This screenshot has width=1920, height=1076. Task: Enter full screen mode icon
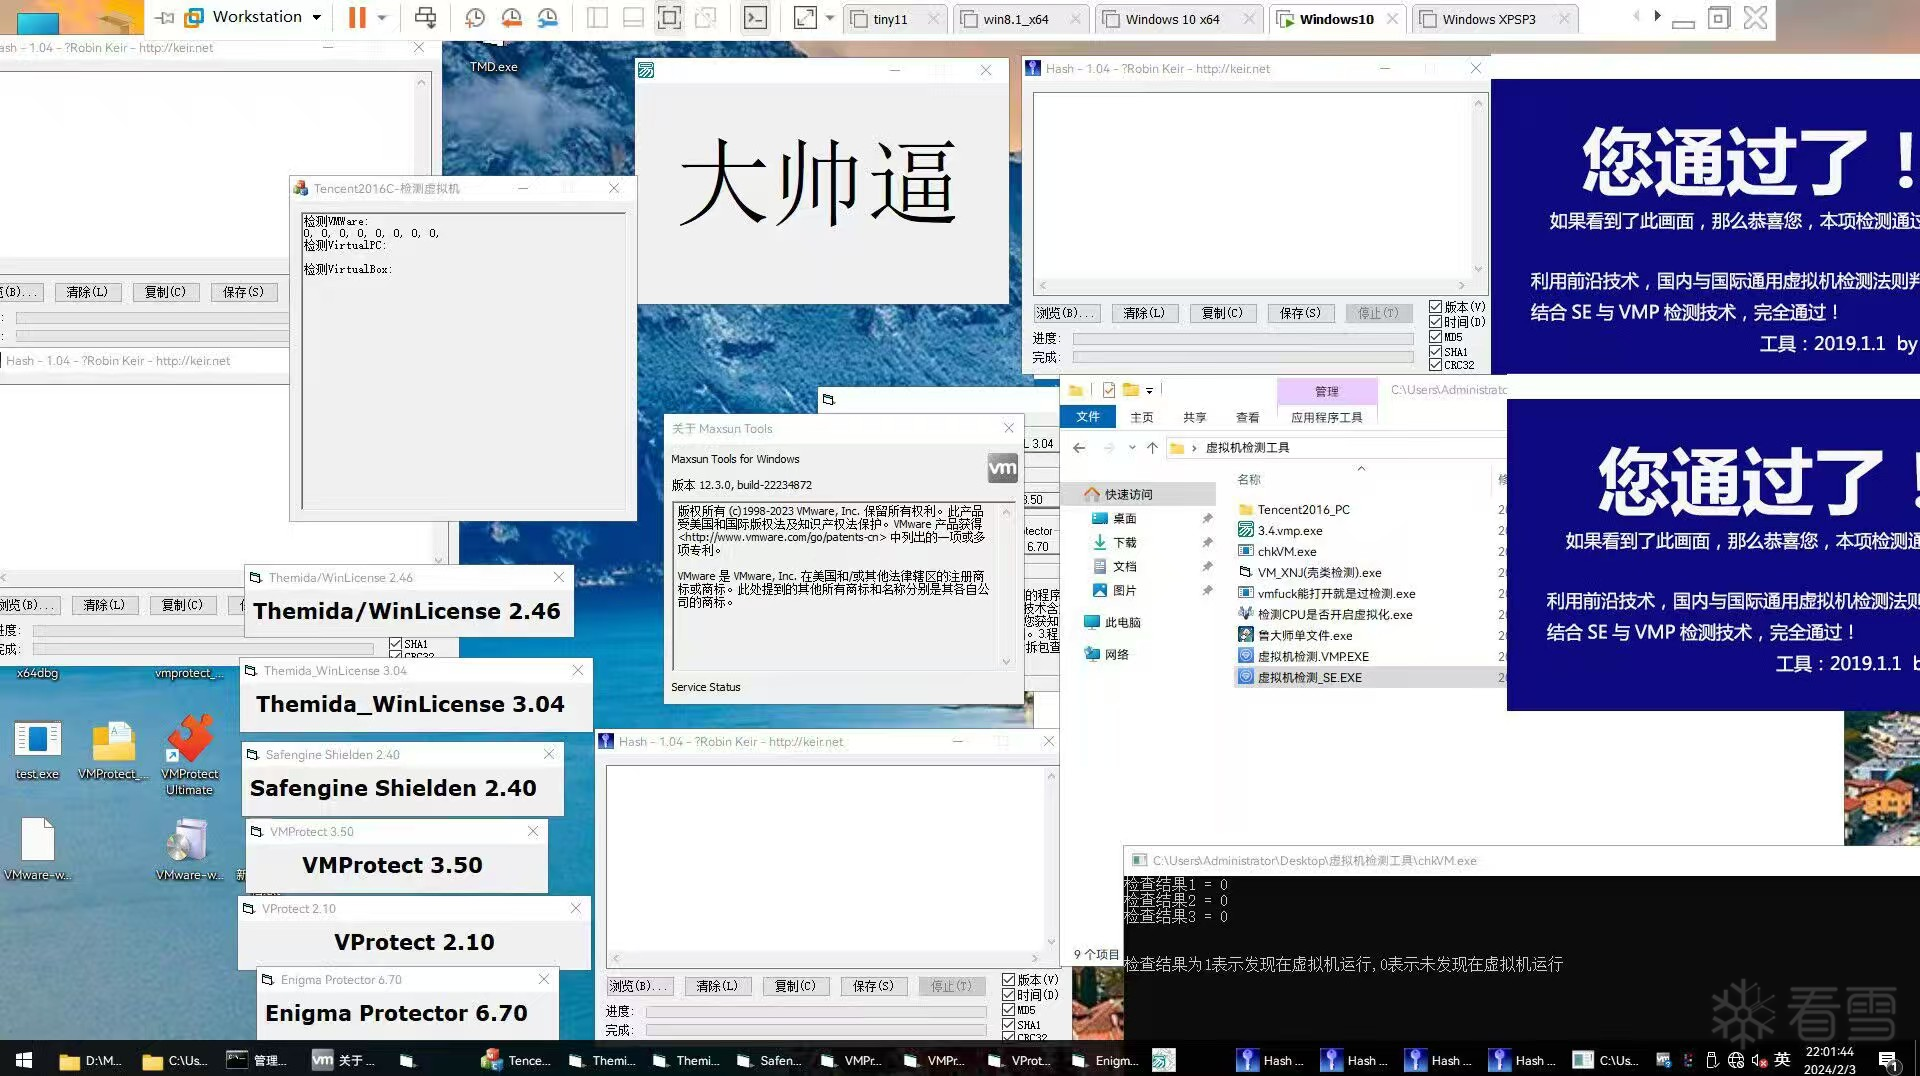click(x=669, y=17)
